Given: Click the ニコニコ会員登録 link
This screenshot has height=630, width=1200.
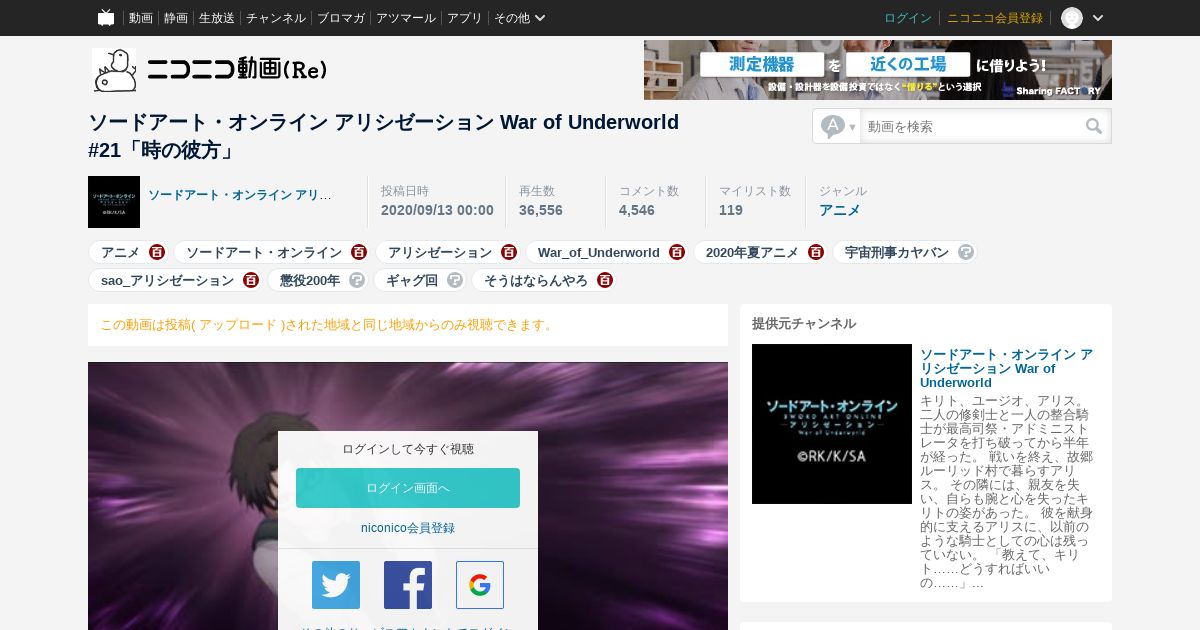Looking at the screenshot, I should [x=995, y=18].
